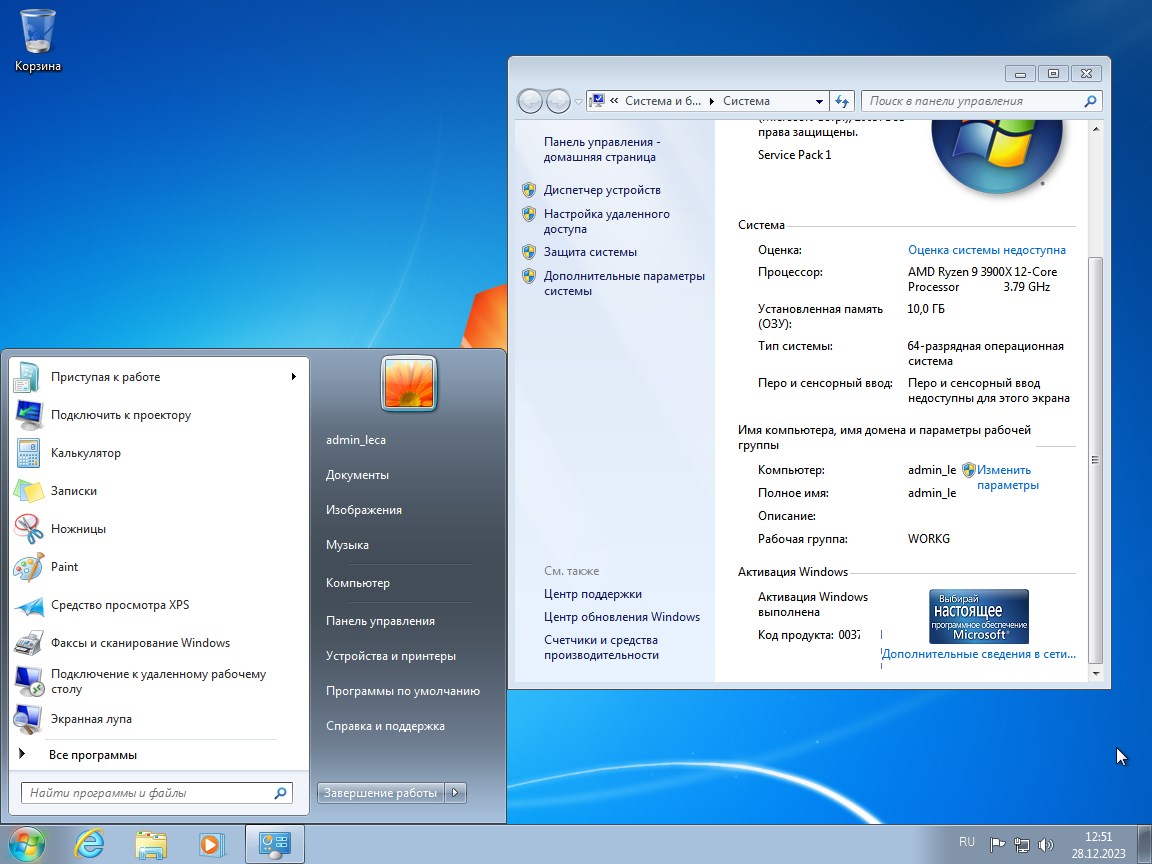The width and height of the screenshot is (1152, 864).
Task: Open Справка и поддержка entry
Action: click(x=385, y=726)
